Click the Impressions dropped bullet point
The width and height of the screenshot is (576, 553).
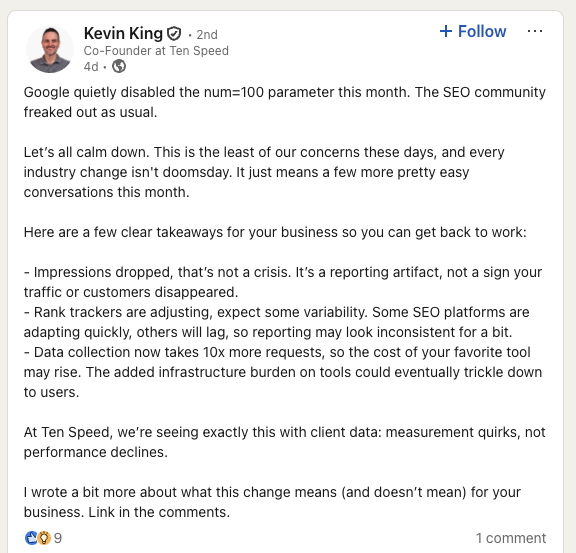coord(283,282)
